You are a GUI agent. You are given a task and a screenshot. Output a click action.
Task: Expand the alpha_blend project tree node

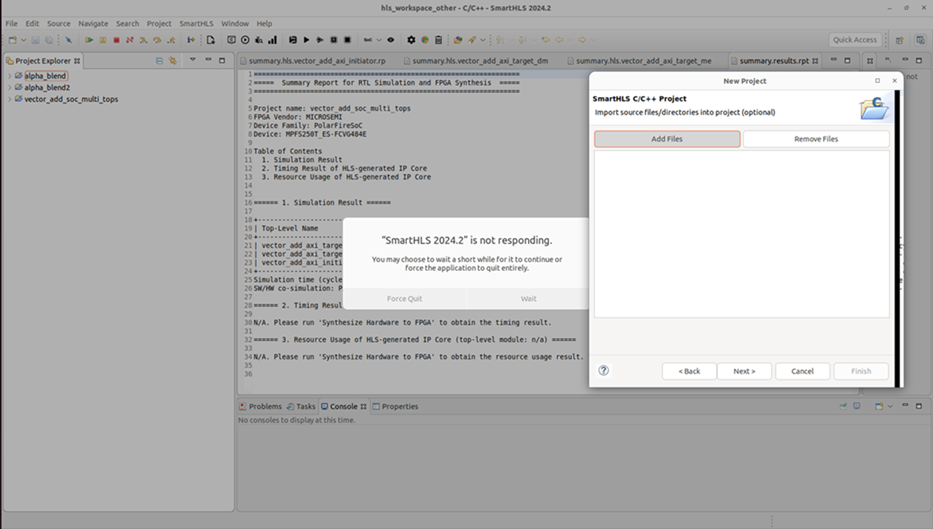tap(9, 76)
